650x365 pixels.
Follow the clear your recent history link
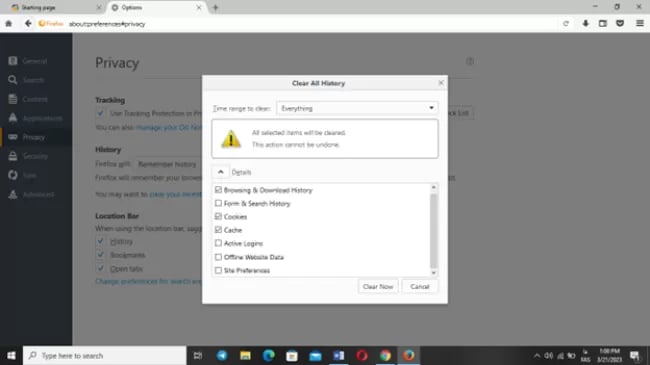click(x=176, y=194)
